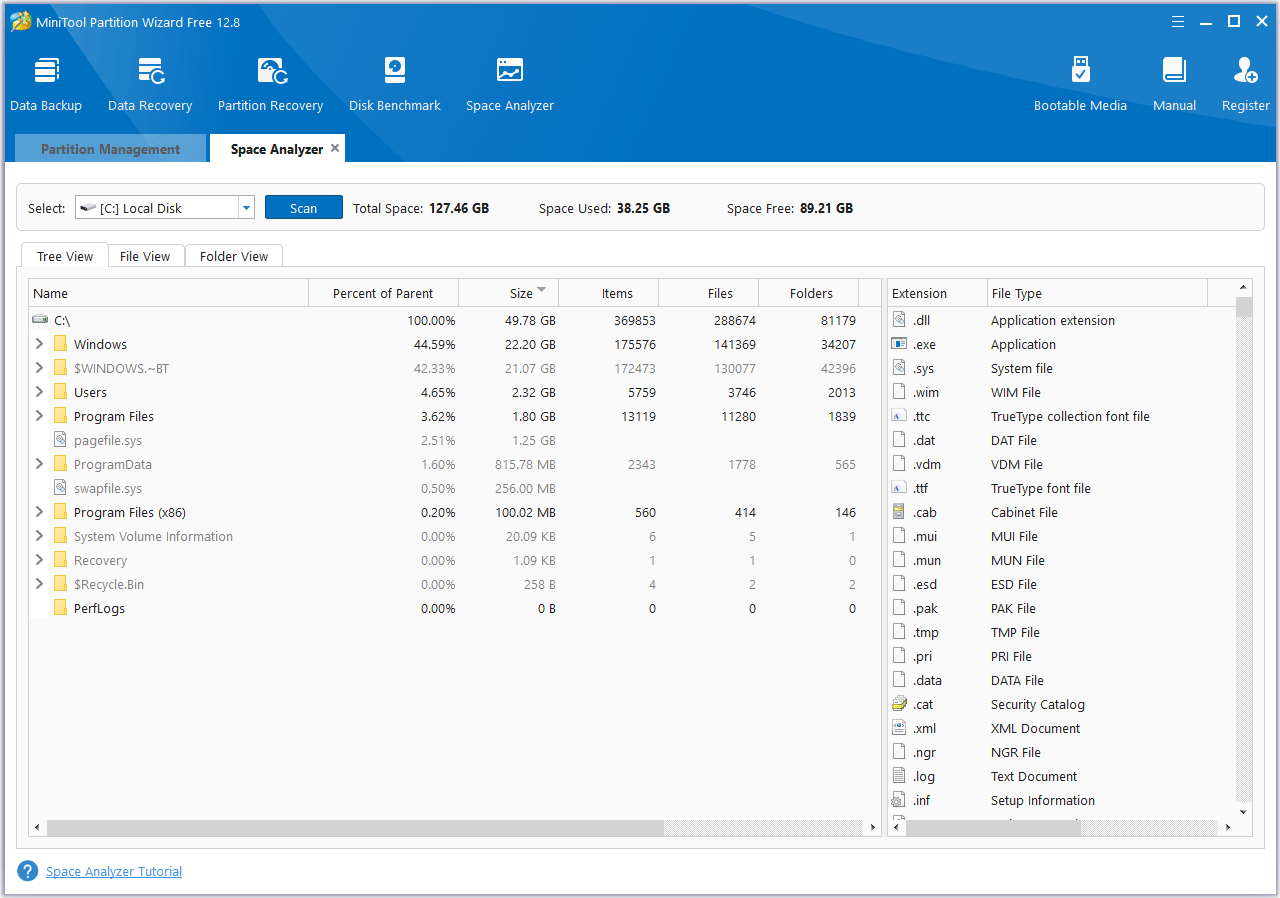Screen dimensions: 1280x898
Task: Sort by the Extension column header
Action: (937, 293)
